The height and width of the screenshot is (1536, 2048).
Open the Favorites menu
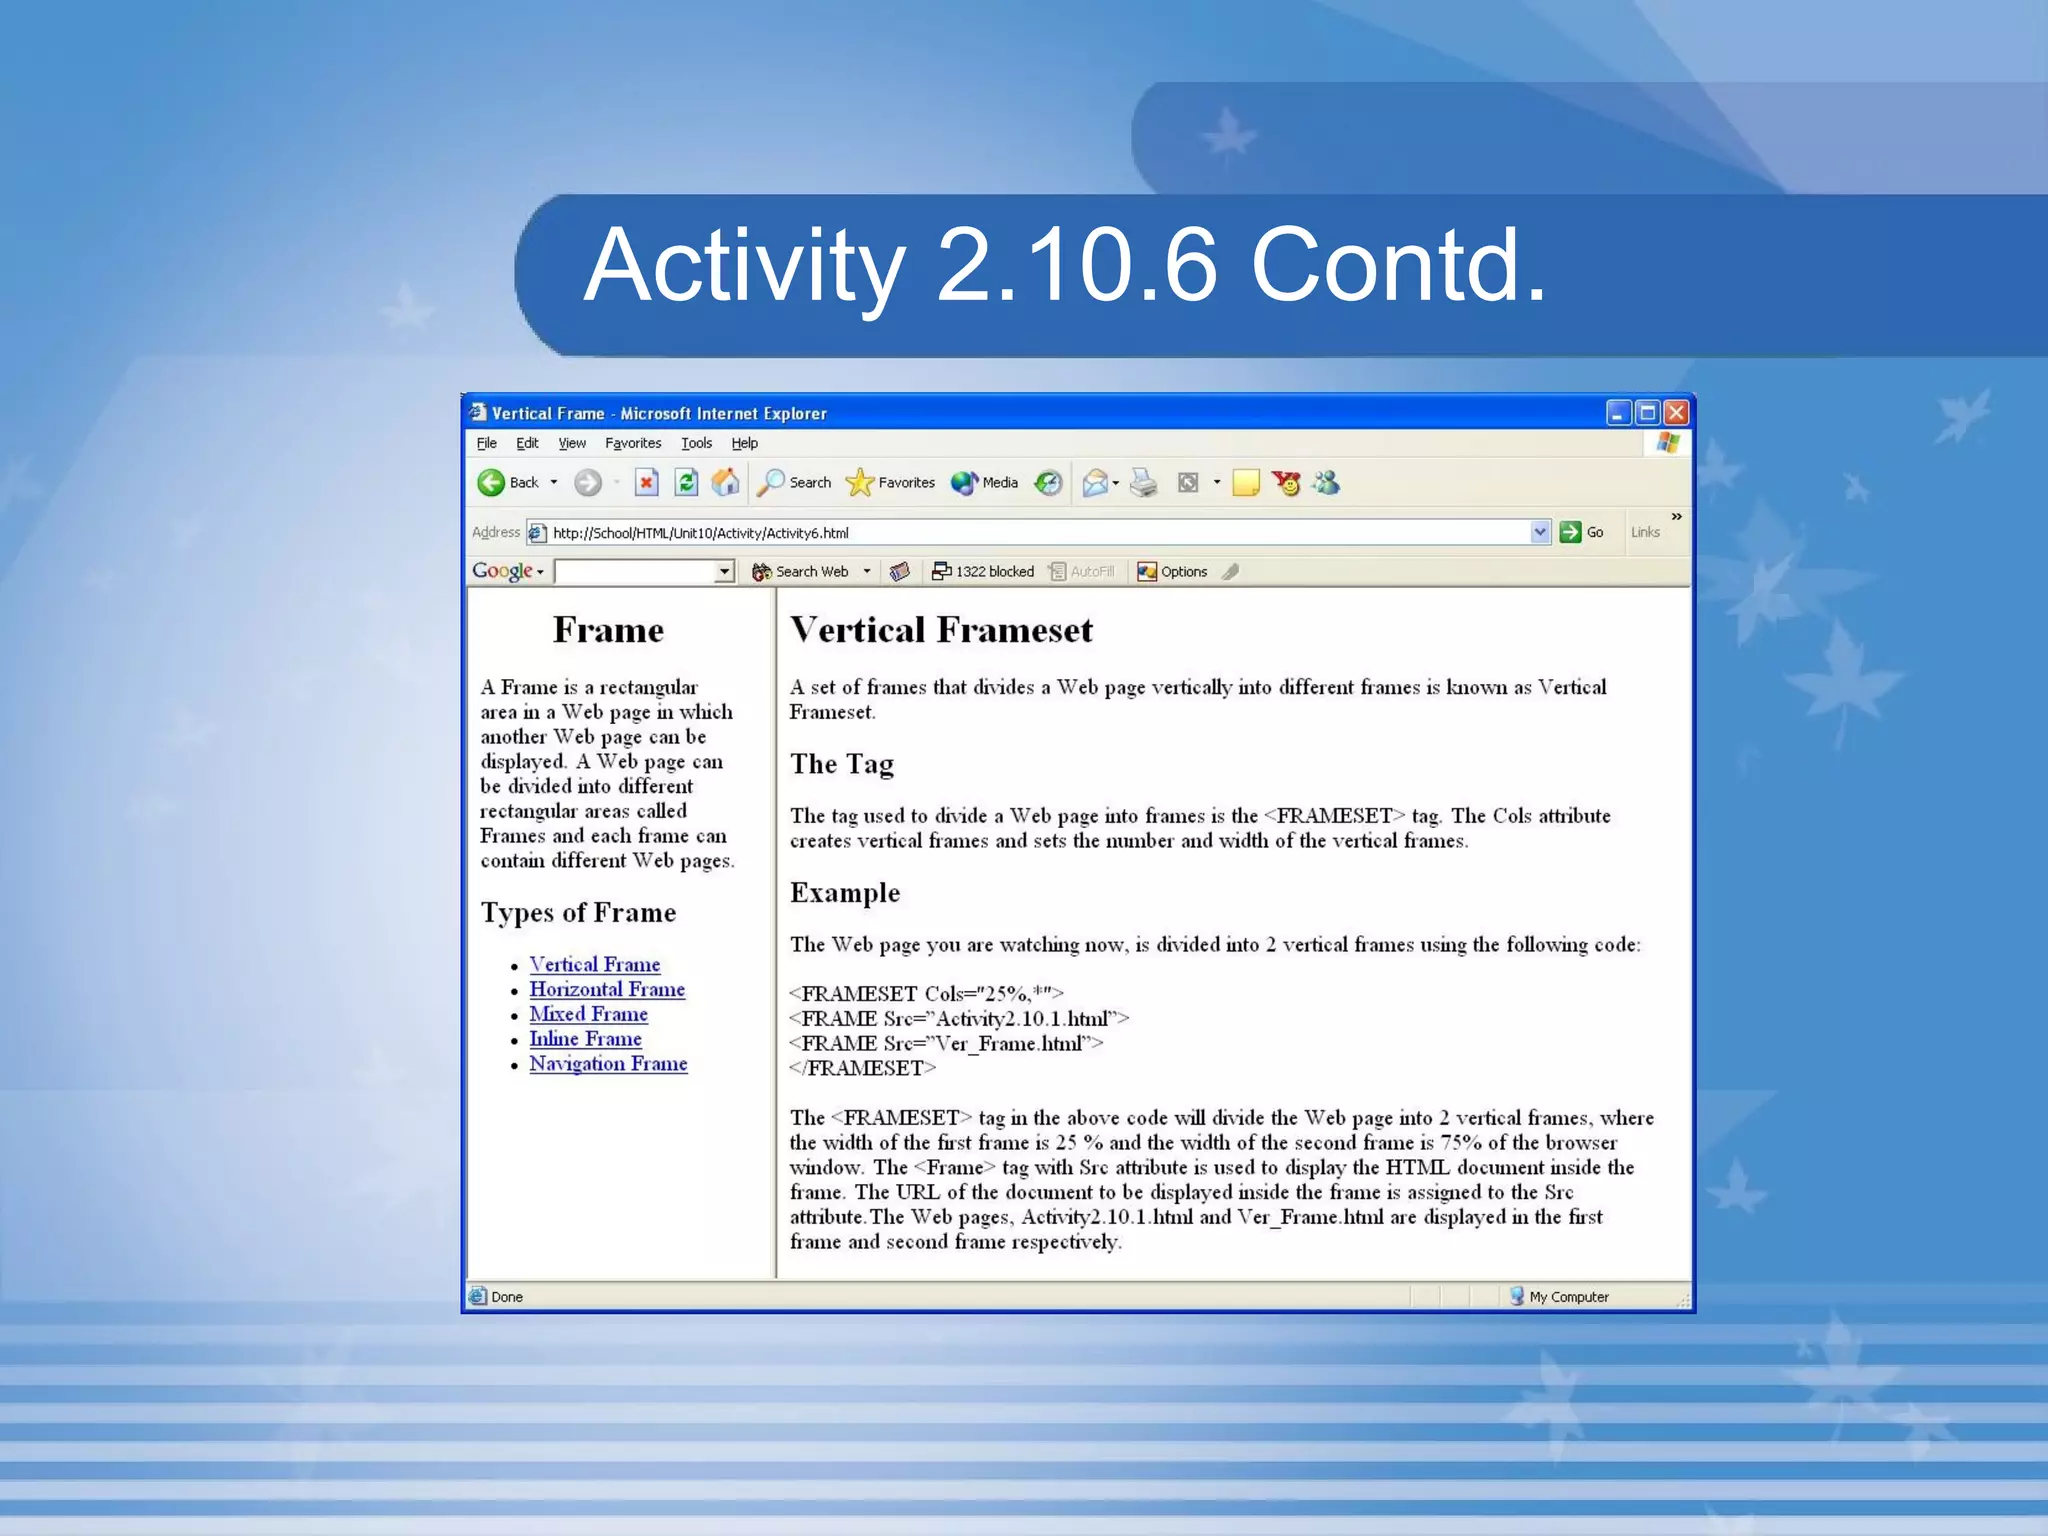633,443
